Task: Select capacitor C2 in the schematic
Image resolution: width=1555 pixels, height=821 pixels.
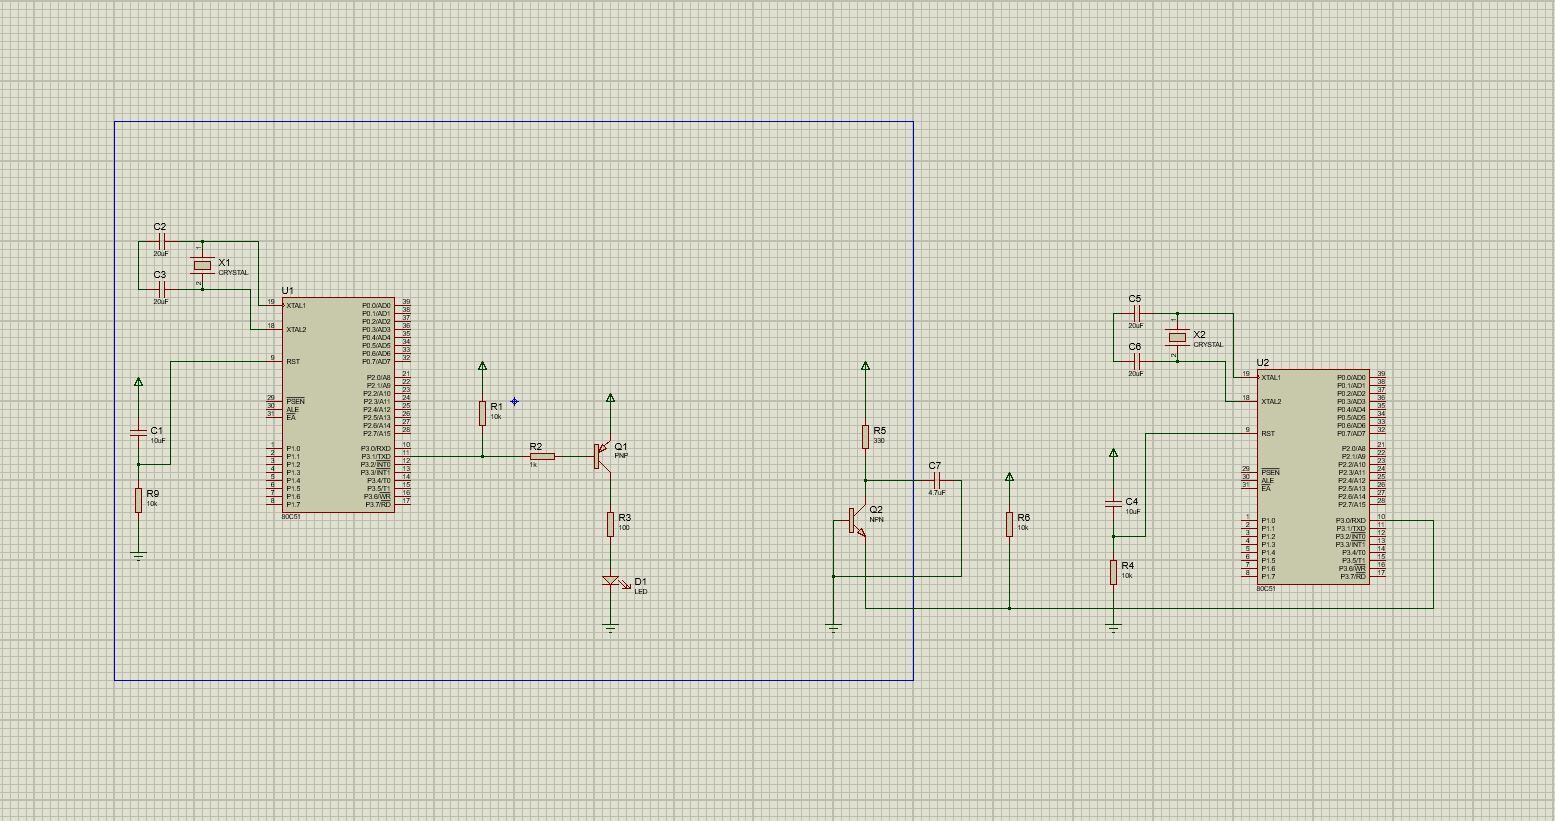Action: pyautogui.click(x=162, y=241)
